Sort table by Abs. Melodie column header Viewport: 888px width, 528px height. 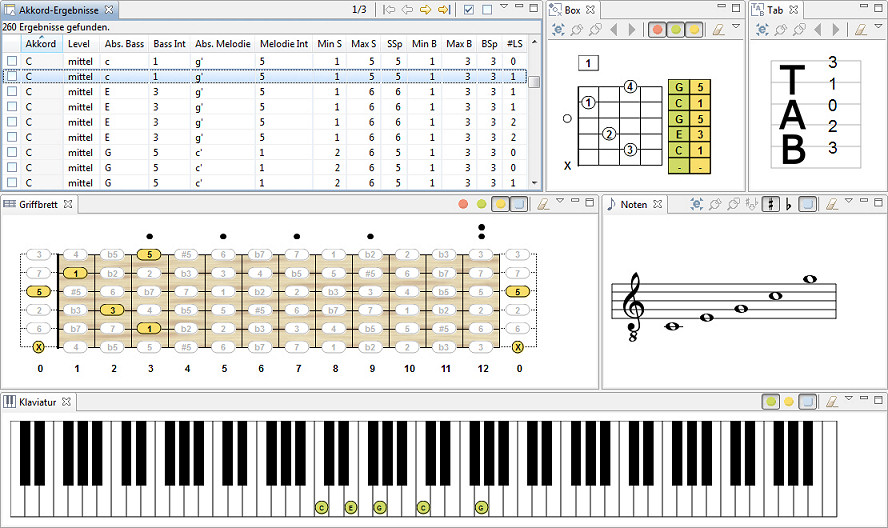(x=223, y=44)
